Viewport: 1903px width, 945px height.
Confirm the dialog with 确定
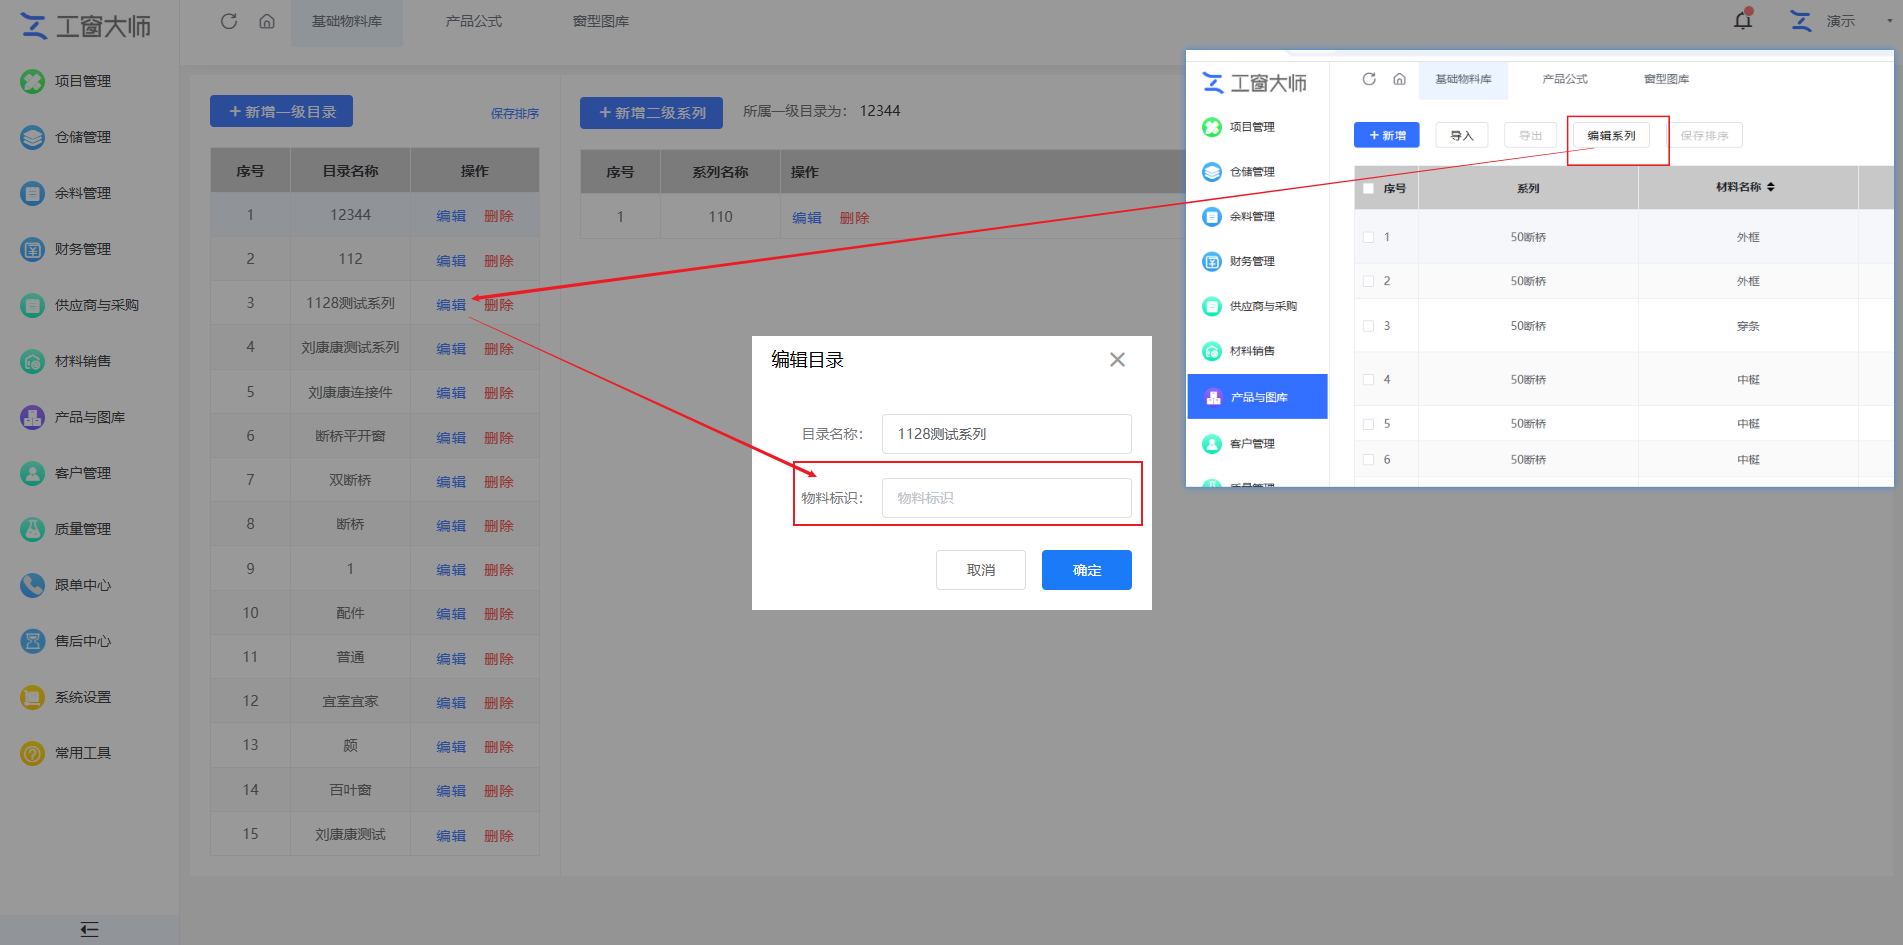tap(1086, 570)
